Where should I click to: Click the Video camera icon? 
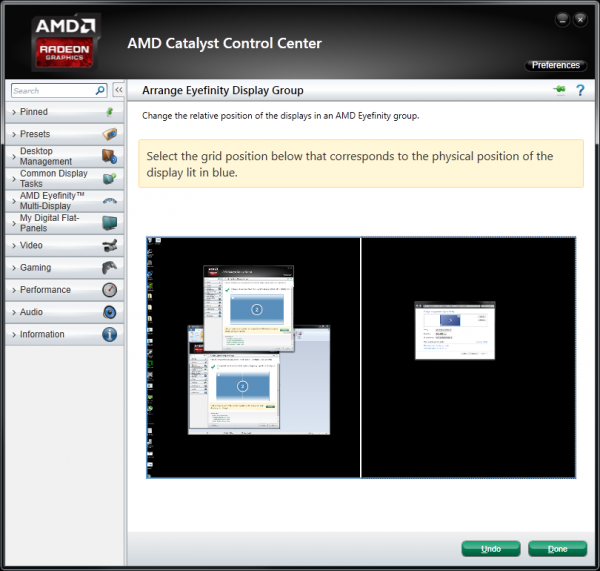click(x=109, y=245)
